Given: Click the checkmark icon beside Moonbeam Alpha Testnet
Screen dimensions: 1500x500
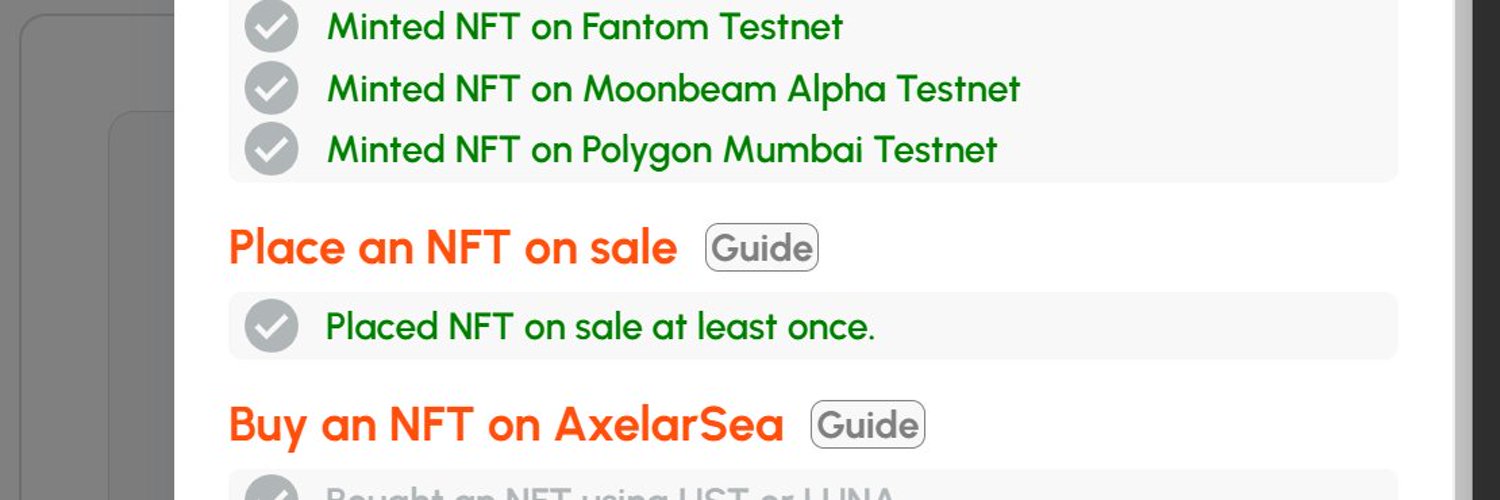Looking at the screenshot, I should coord(271,87).
